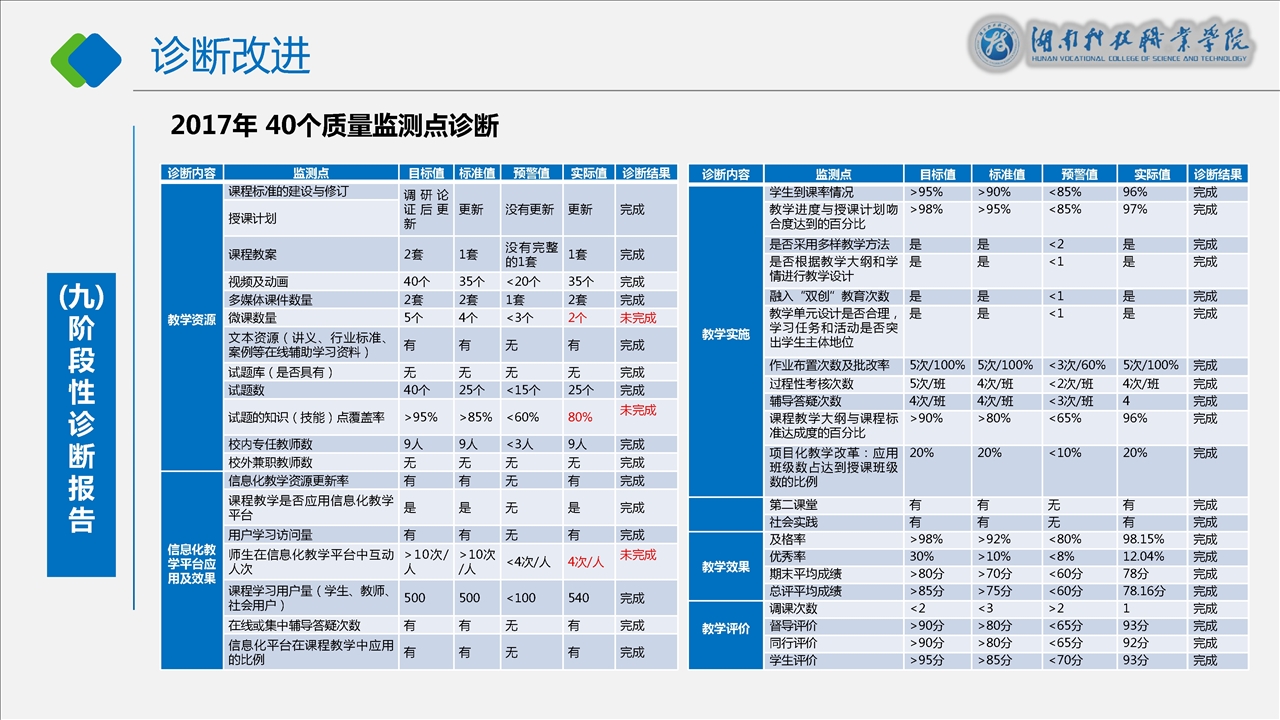Select the slide title 诊断改进
This screenshot has width=1280, height=720.
(x=231, y=56)
